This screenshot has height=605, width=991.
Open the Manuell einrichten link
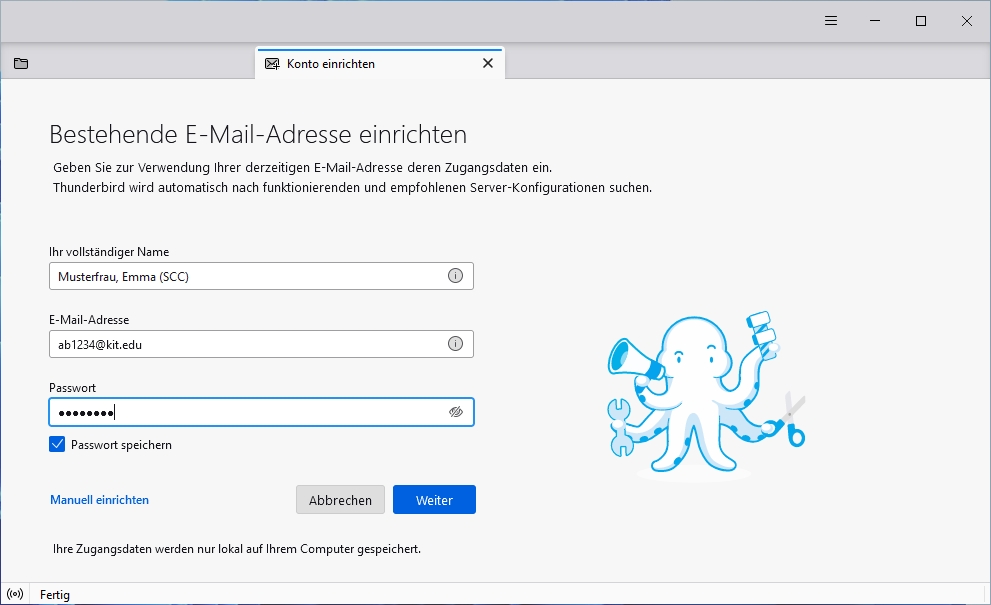(99, 500)
